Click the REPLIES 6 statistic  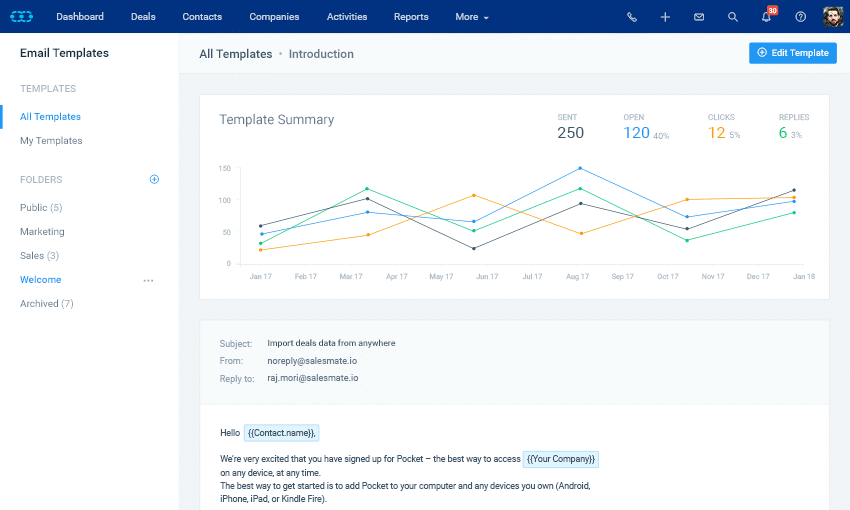coord(793,127)
